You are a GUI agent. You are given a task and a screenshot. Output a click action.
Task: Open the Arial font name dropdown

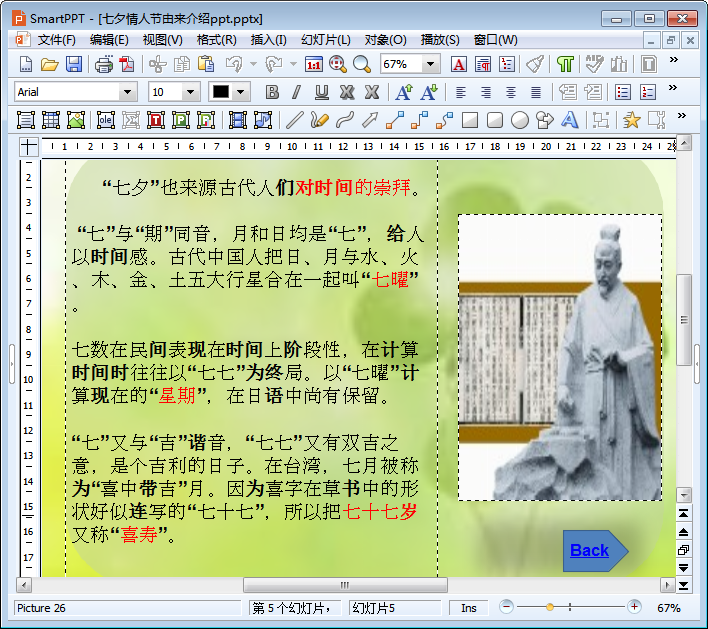tap(128, 92)
